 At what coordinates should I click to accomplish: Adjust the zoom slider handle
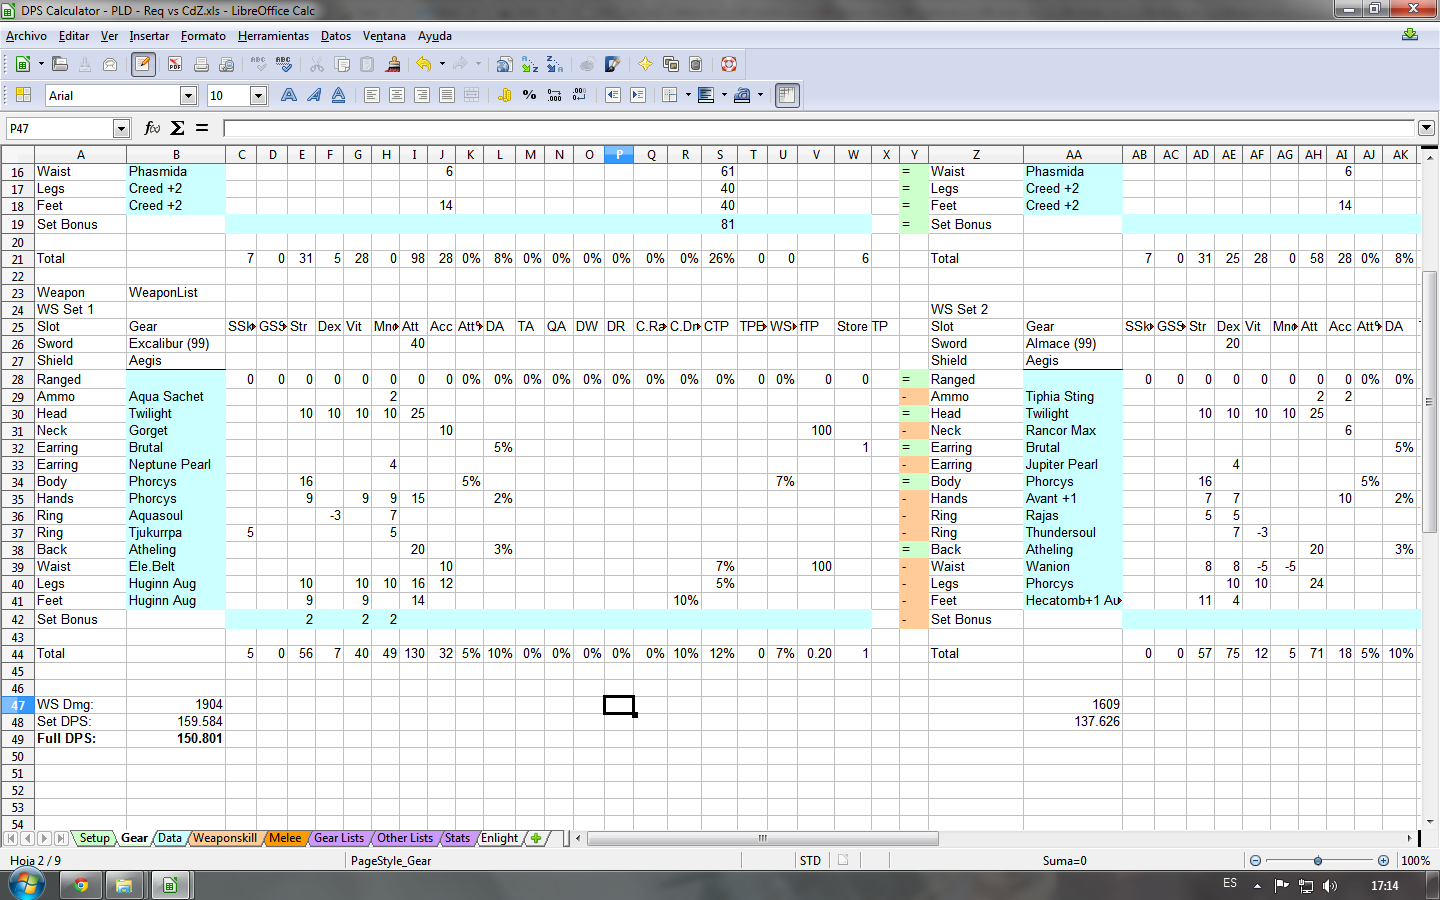pos(1318,860)
